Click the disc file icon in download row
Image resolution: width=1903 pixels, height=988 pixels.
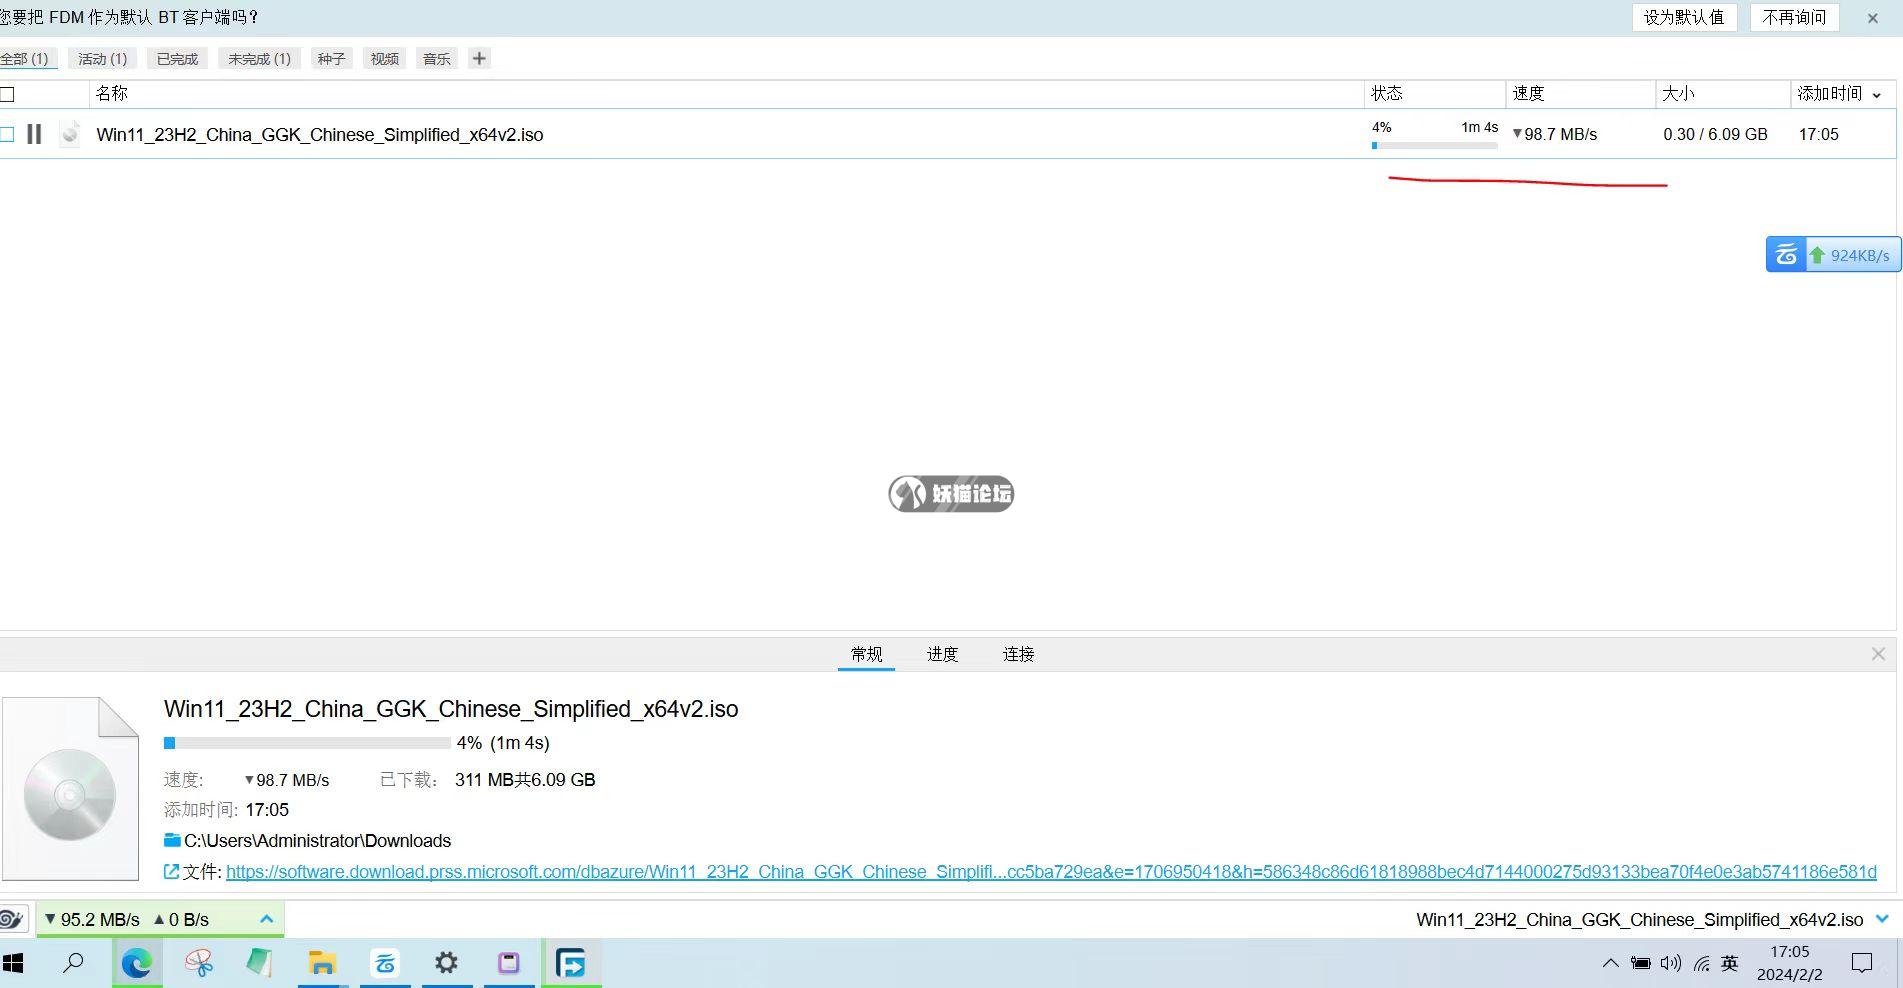[x=70, y=134]
